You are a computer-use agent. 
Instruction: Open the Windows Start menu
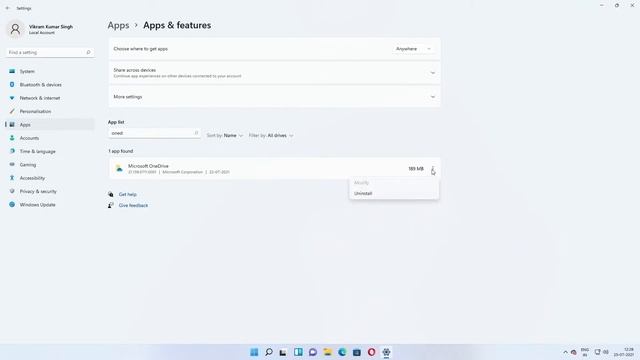(x=254, y=352)
